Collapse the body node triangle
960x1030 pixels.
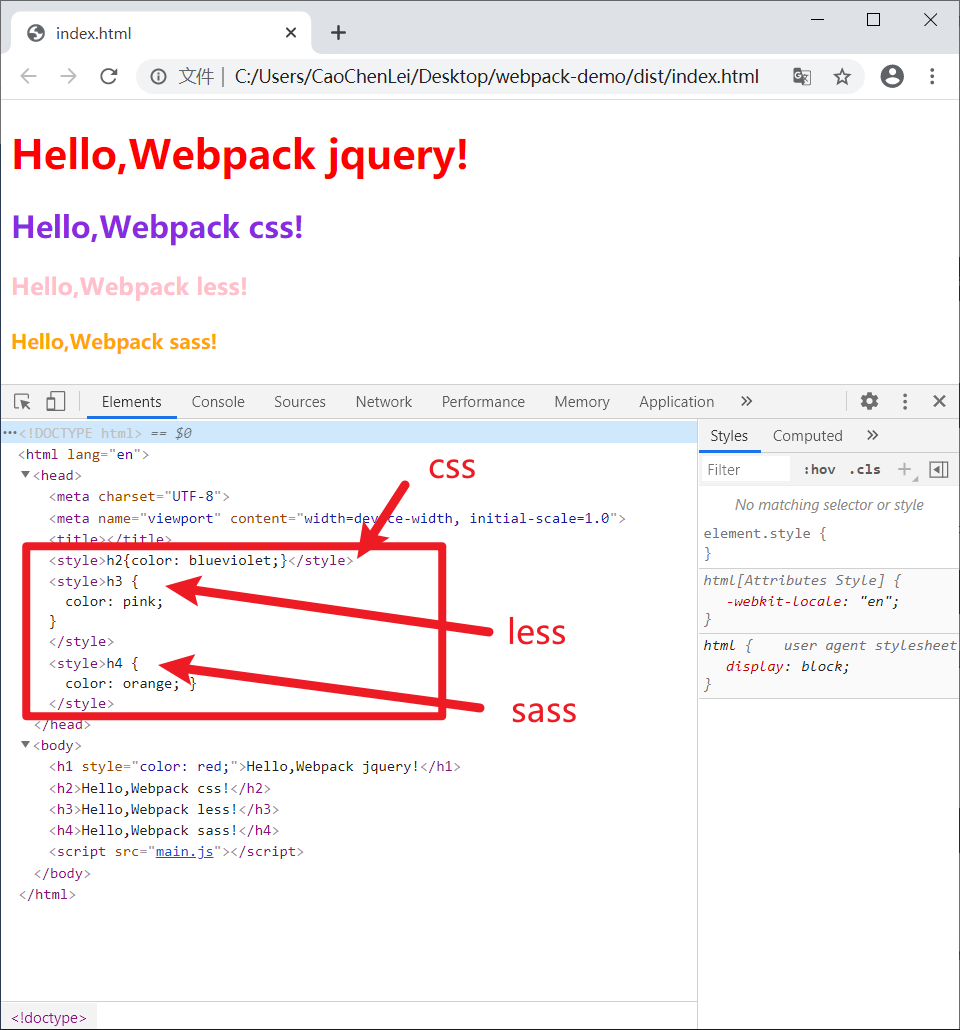(26, 744)
